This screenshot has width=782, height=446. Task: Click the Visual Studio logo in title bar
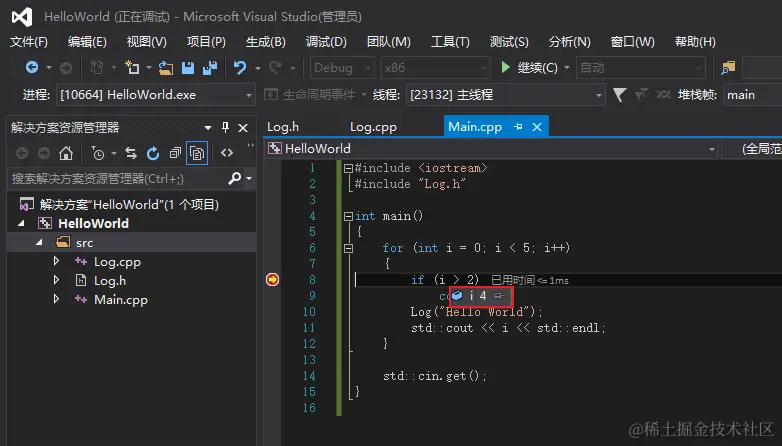22,17
